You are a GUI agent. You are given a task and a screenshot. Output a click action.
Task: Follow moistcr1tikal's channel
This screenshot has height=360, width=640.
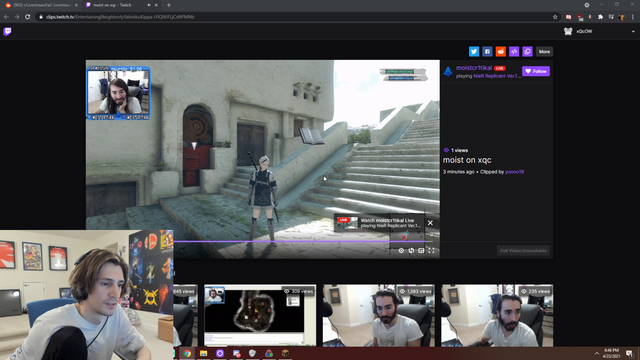pyautogui.click(x=536, y=71)
